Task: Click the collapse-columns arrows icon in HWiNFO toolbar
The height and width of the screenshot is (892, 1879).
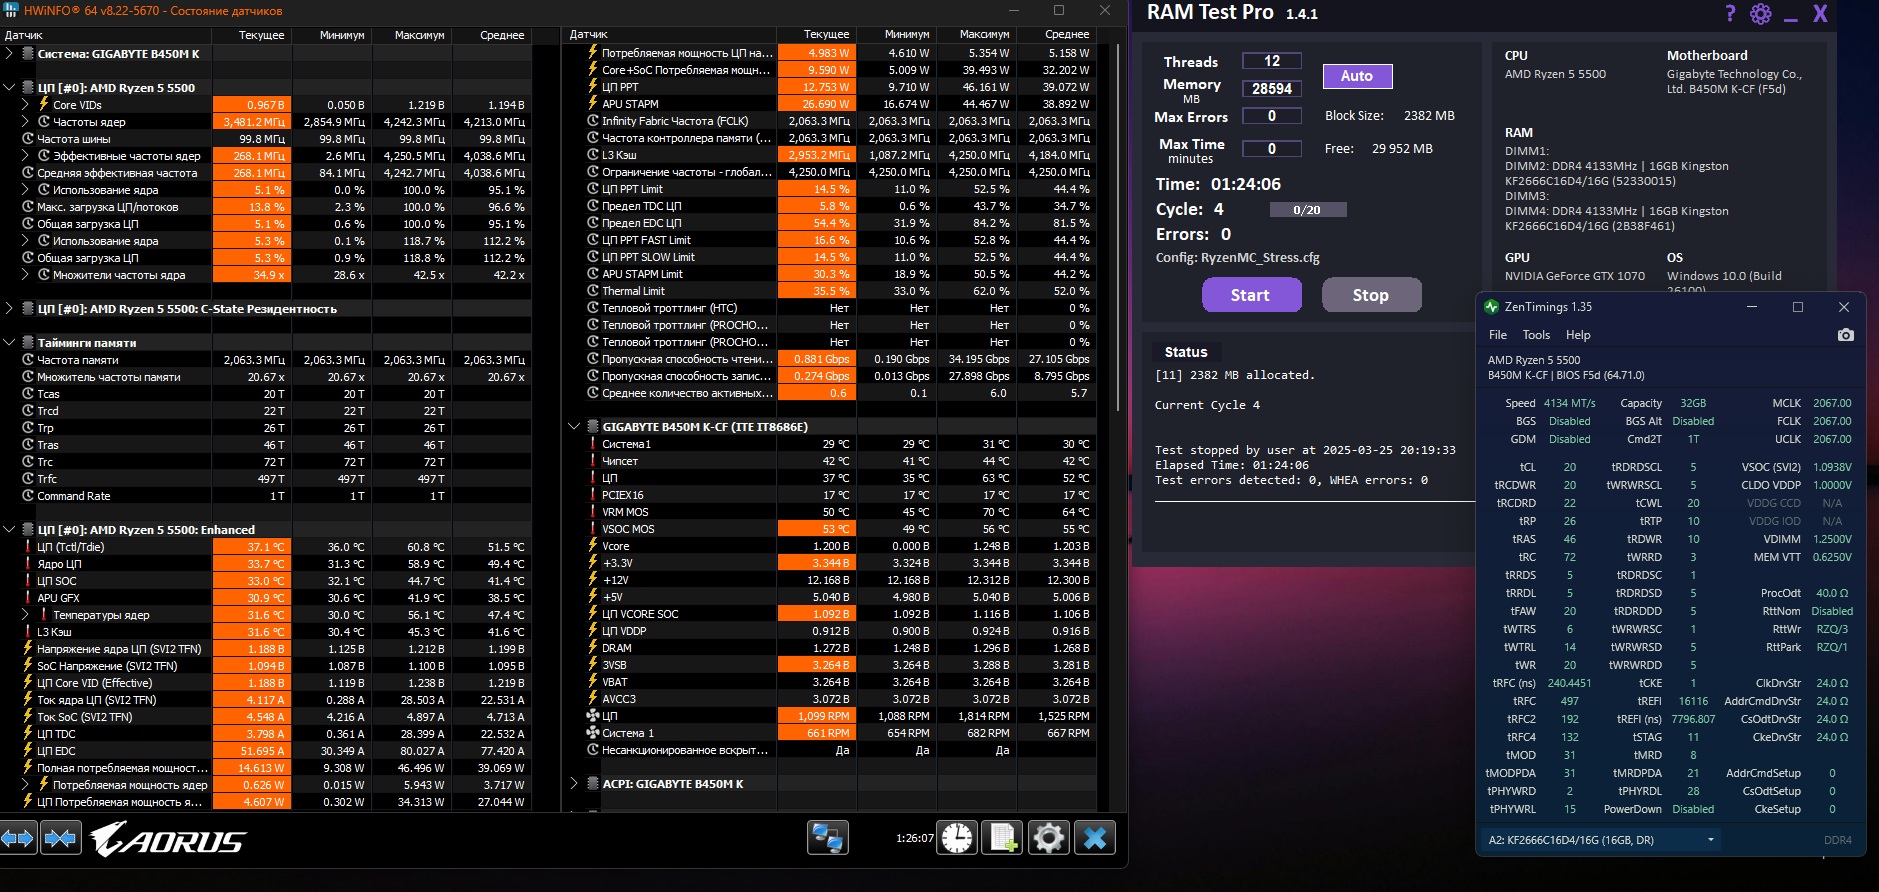Action: coord(60,838)
